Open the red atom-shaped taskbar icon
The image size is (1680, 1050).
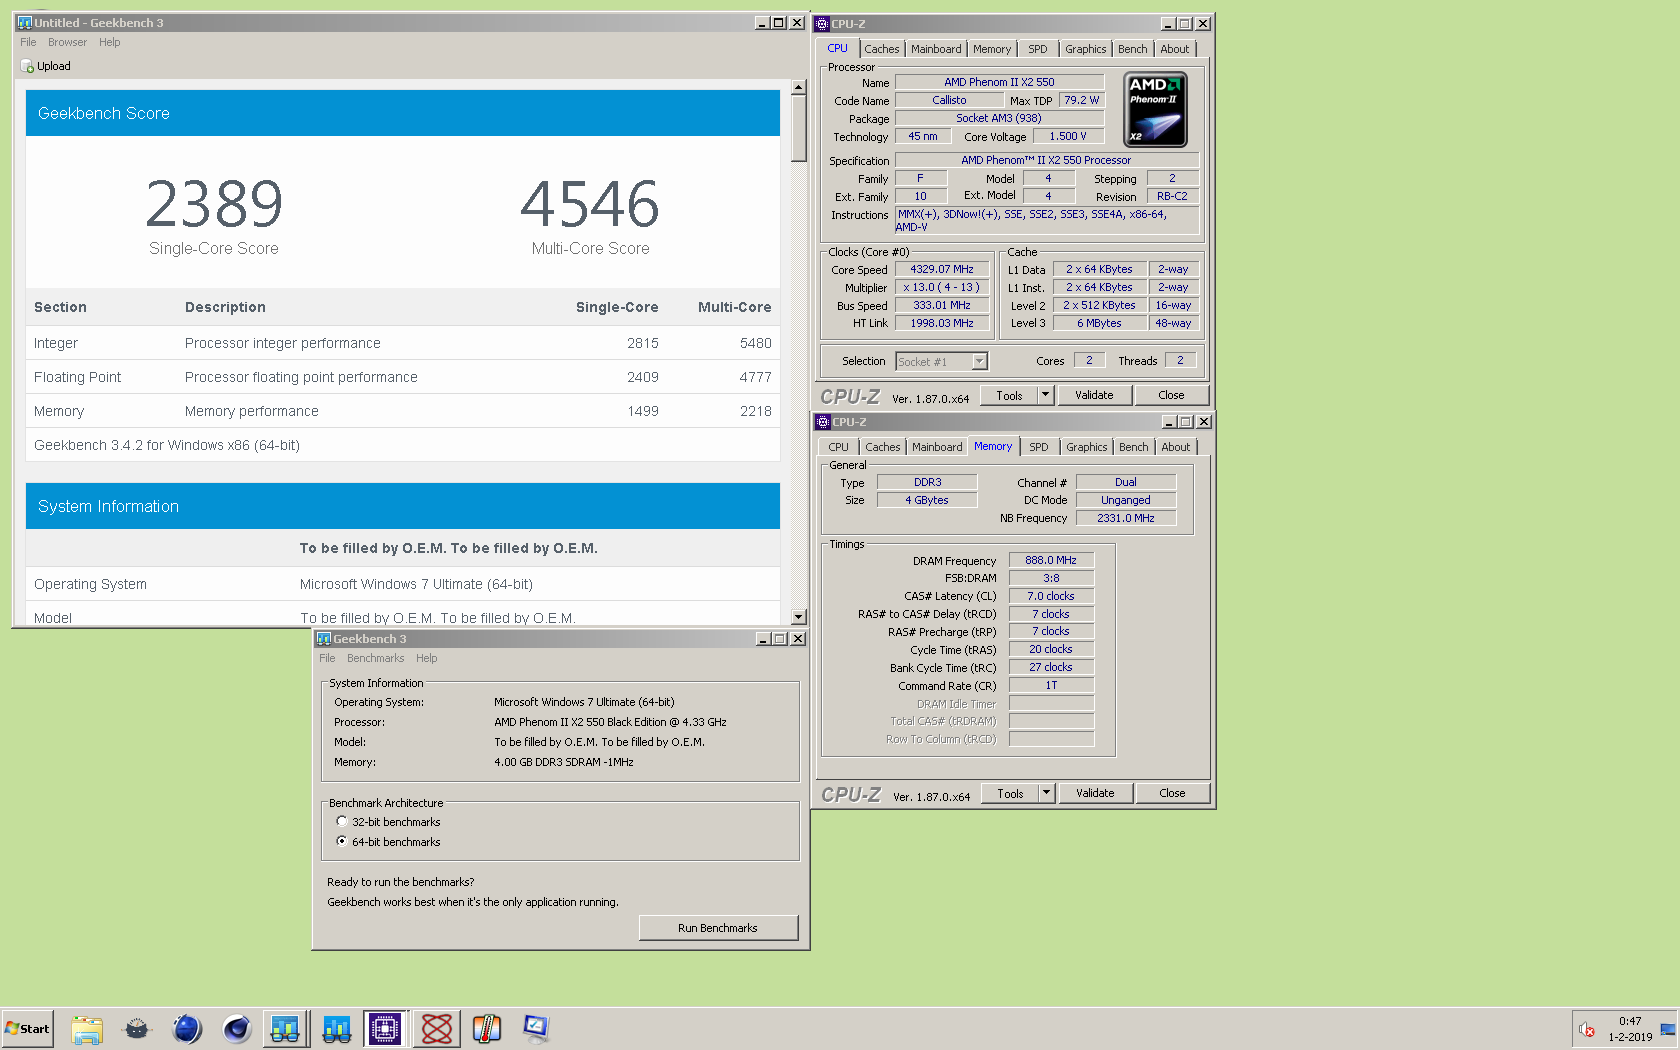(x=437, y=1028)
